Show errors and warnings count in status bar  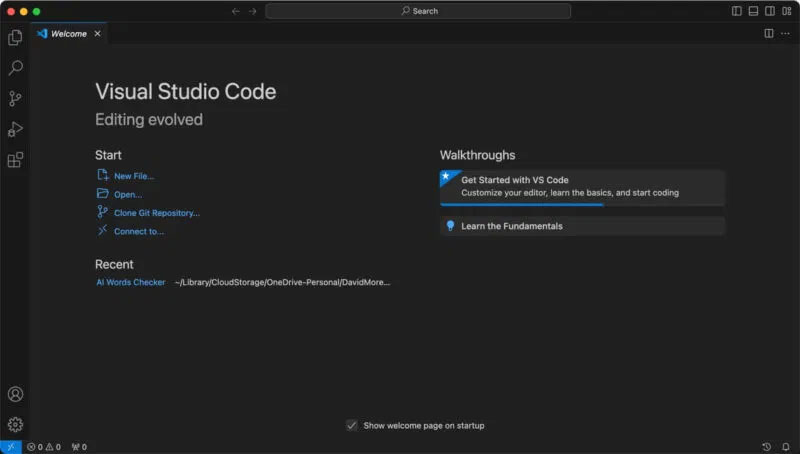44,447
